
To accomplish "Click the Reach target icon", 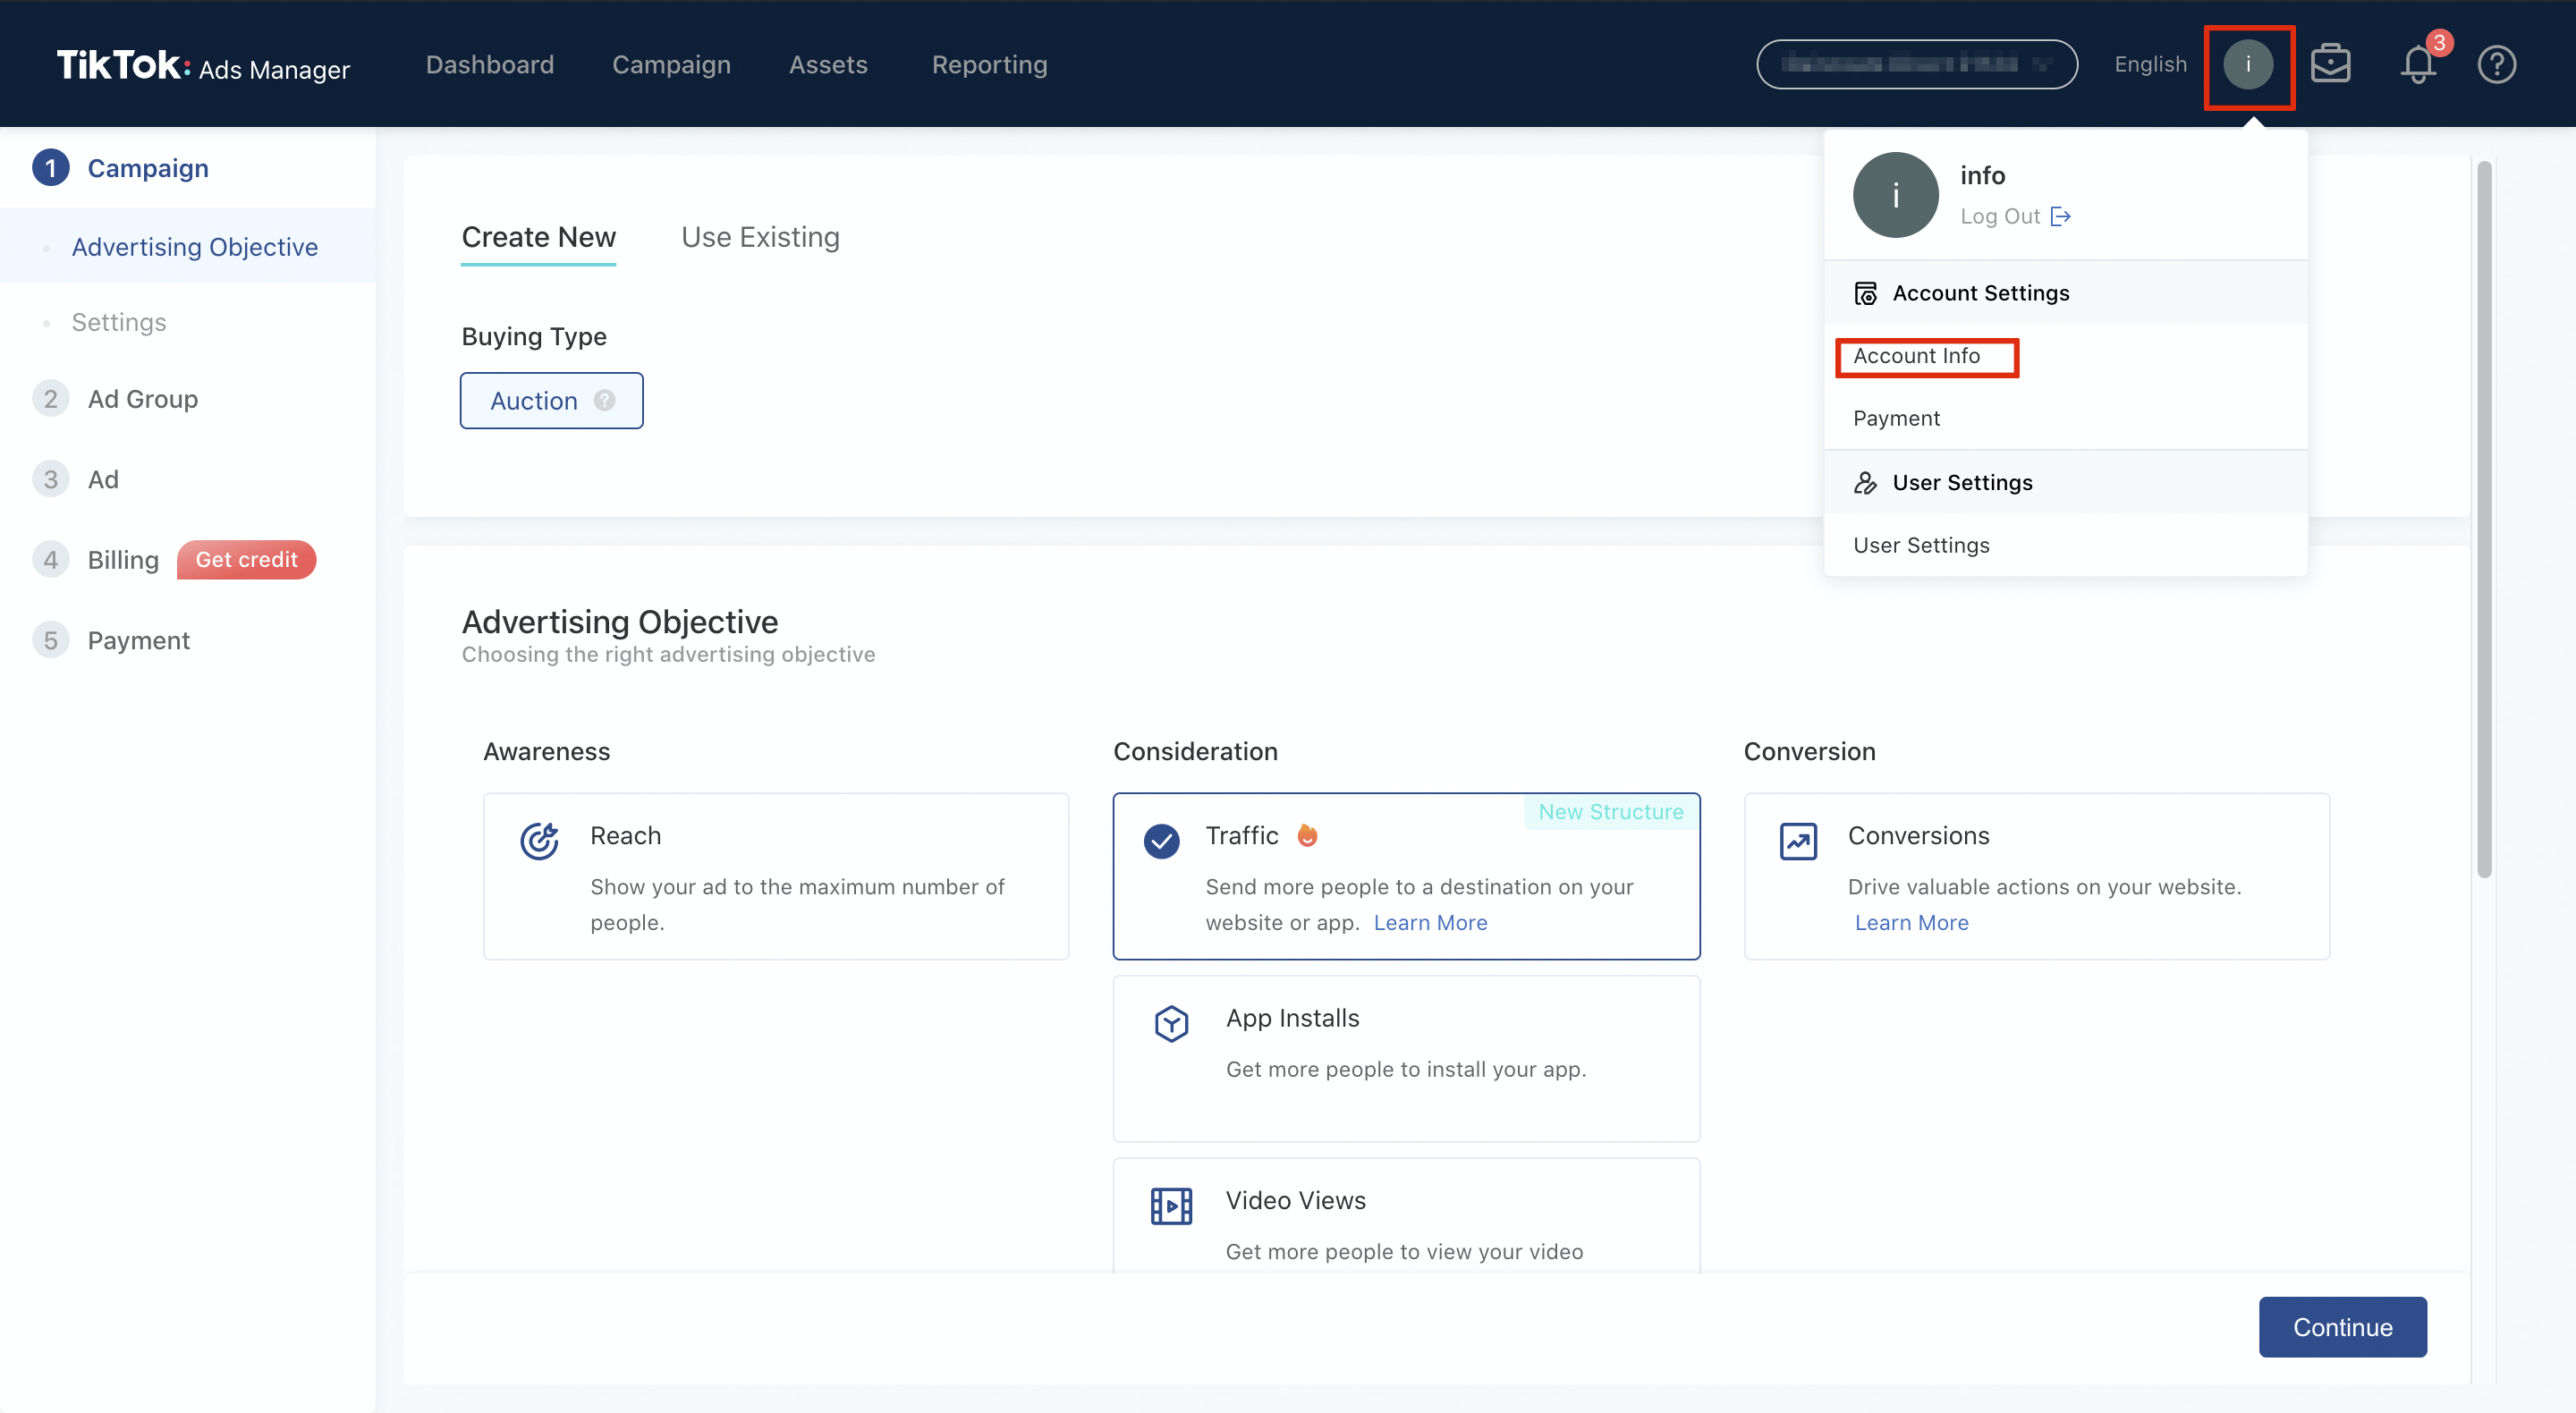I will (x=539, y=841).
